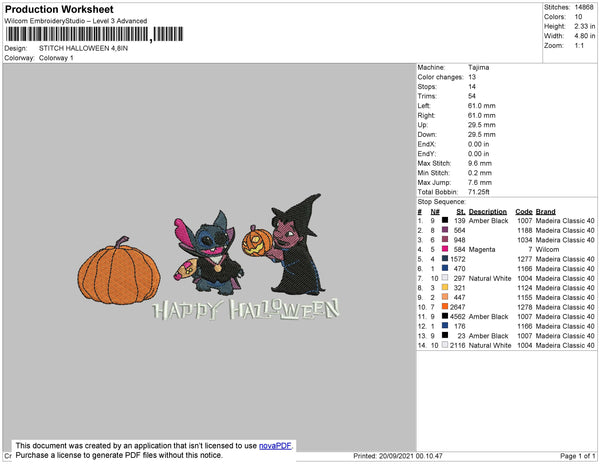Select the black swatch beside 4562 stitches
The width and height of the screenshot is (600, 464).
pyautogui.click(x=445, y=316)
